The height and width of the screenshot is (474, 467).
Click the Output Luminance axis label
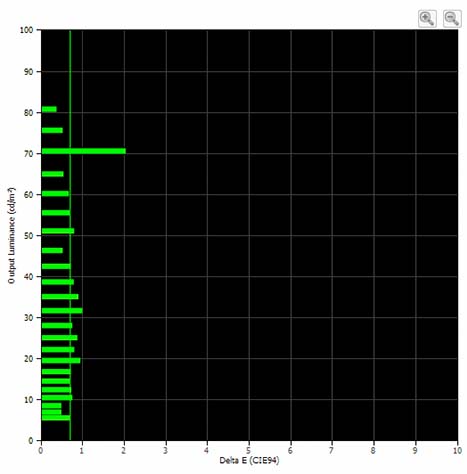tap(11, 235)
